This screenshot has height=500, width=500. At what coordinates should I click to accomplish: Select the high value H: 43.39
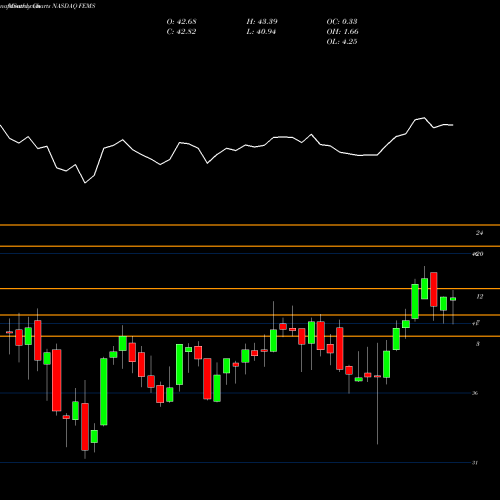[x=262, y=21]
